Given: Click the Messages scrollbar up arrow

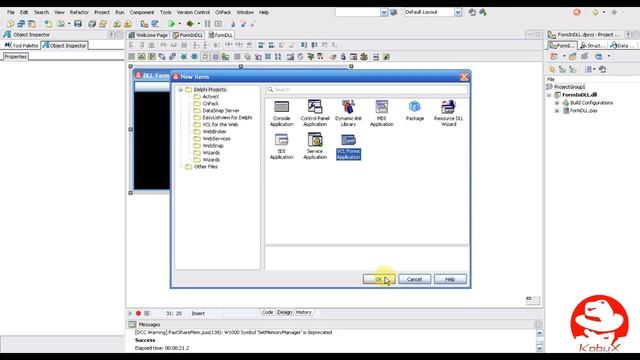Looking at the screenshot, I should click(x=539, y=333).
